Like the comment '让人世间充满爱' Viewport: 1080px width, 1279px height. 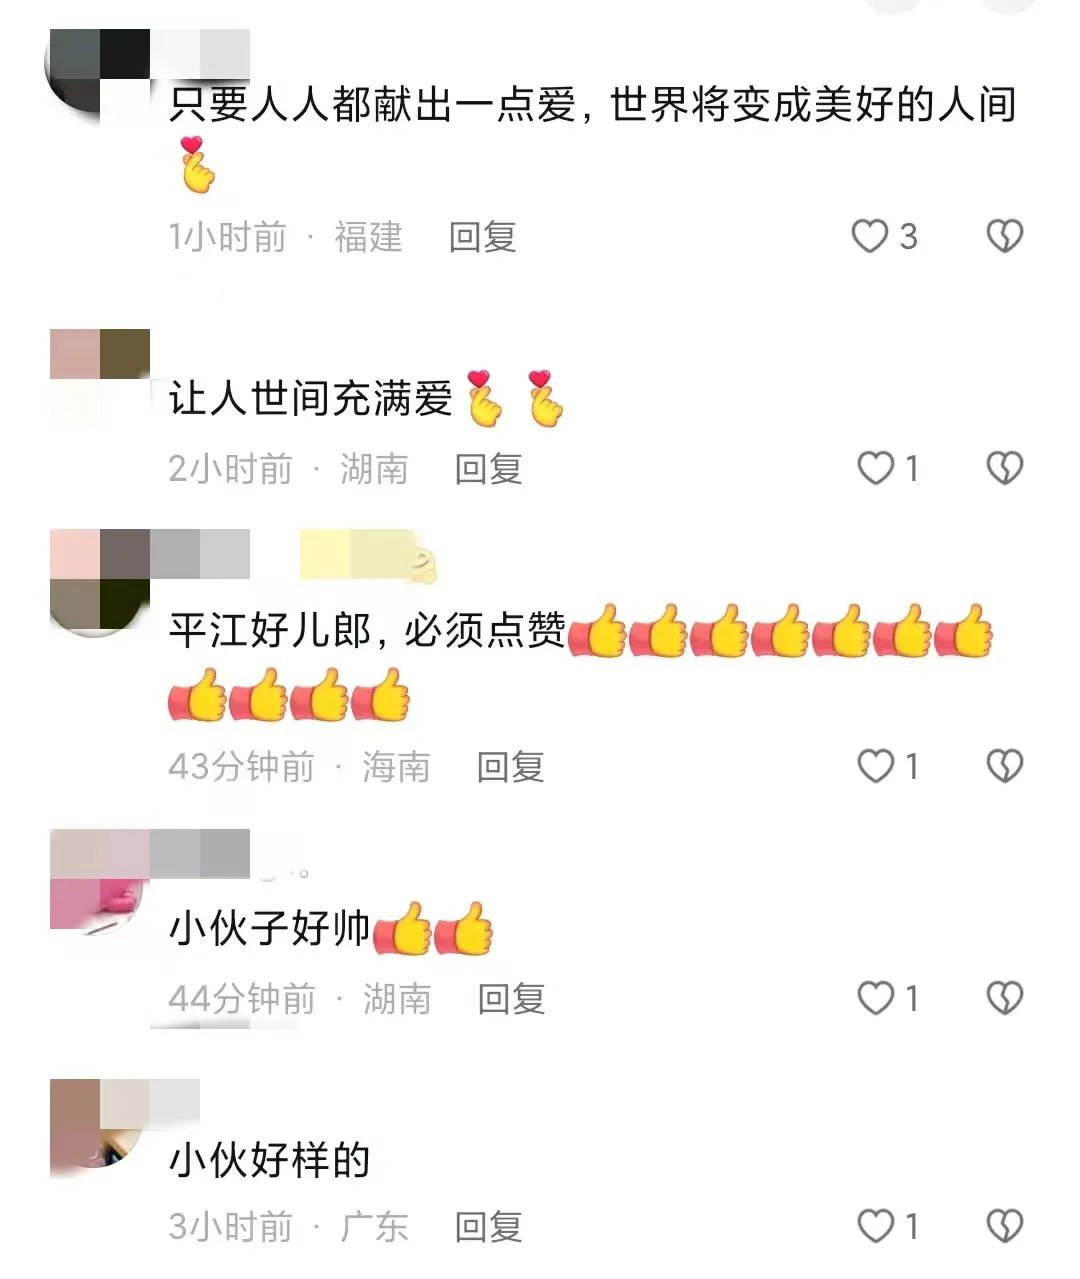click(875, 468)
